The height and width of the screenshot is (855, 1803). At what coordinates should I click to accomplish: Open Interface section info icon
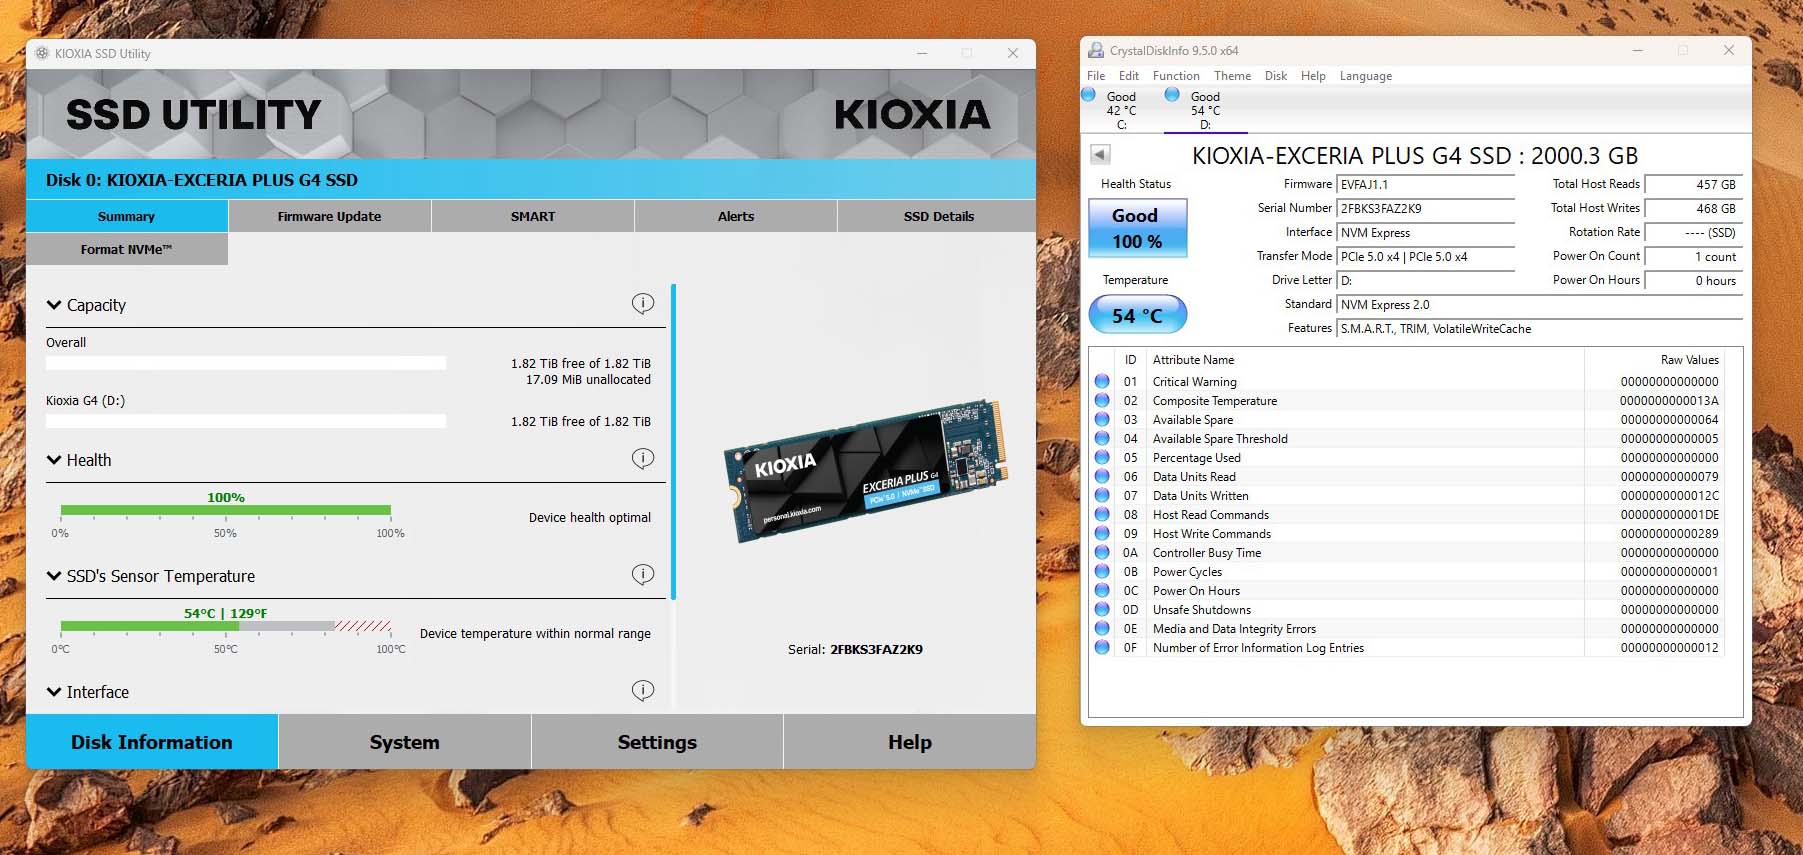[643, 690]
